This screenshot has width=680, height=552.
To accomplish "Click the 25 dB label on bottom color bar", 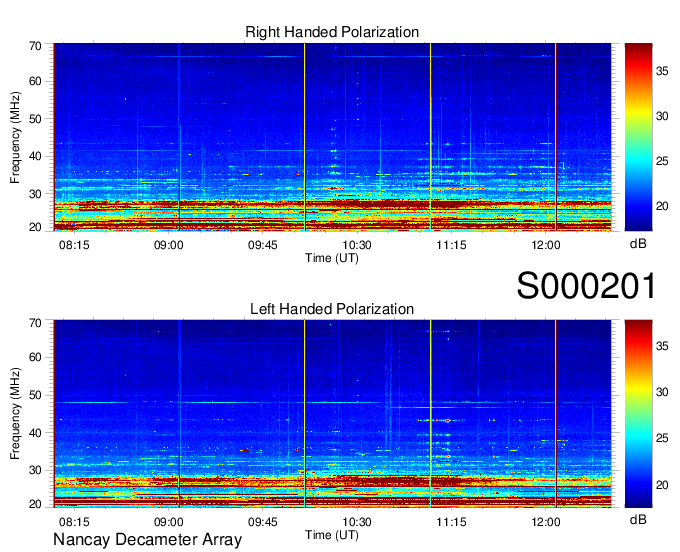I will [x=662, y=438].
